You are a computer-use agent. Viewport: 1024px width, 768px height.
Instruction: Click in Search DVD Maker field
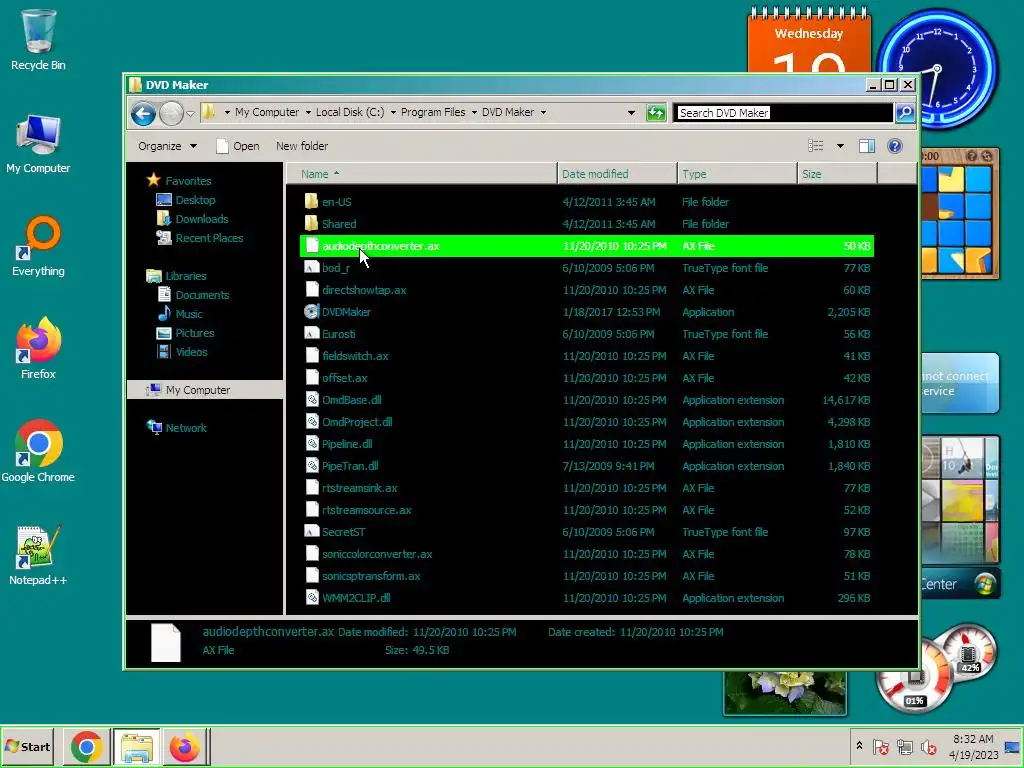(x=784, y=113)
